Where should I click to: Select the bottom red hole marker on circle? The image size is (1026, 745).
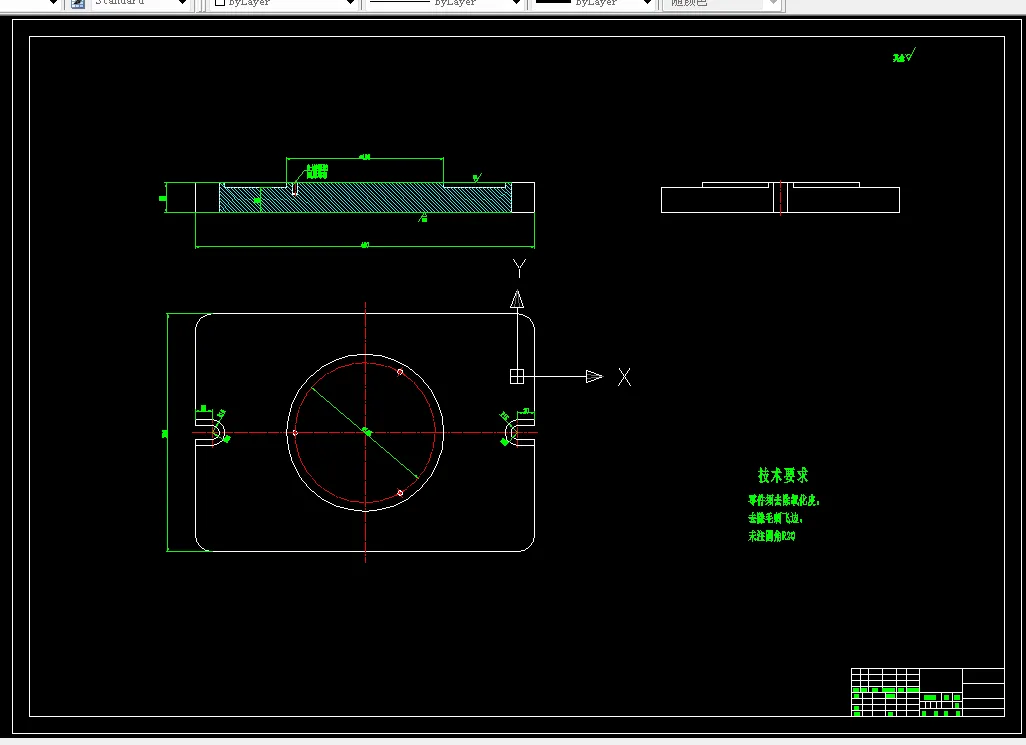click(400, 493)
